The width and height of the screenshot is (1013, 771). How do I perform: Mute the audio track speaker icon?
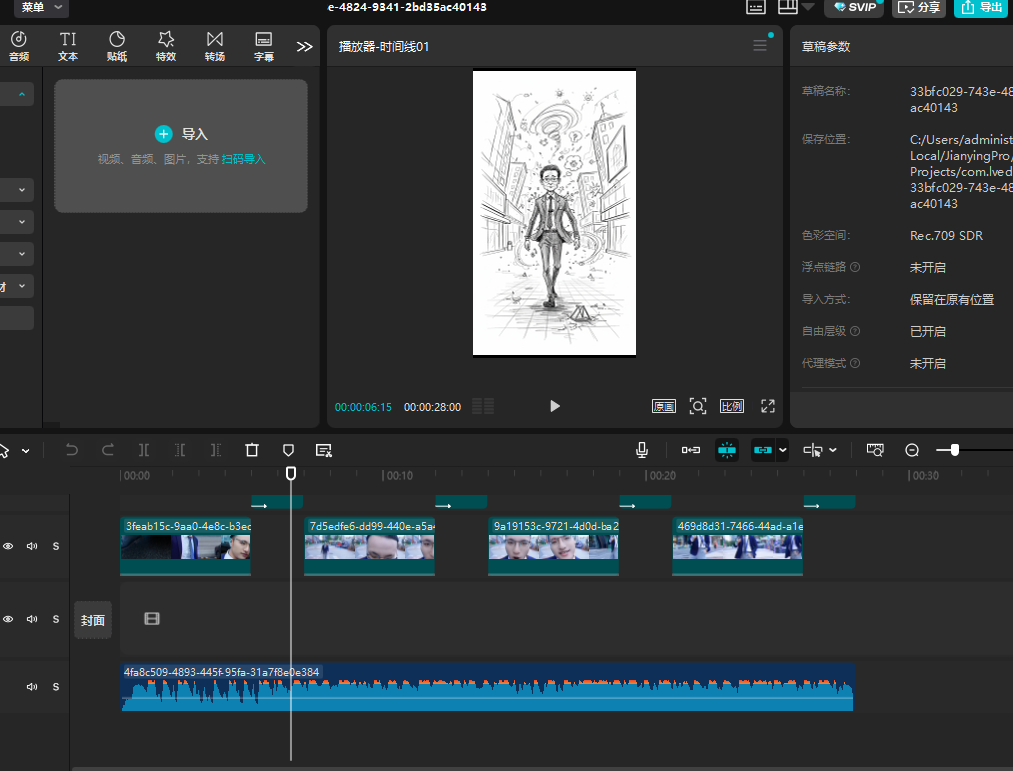click(32, 687)
